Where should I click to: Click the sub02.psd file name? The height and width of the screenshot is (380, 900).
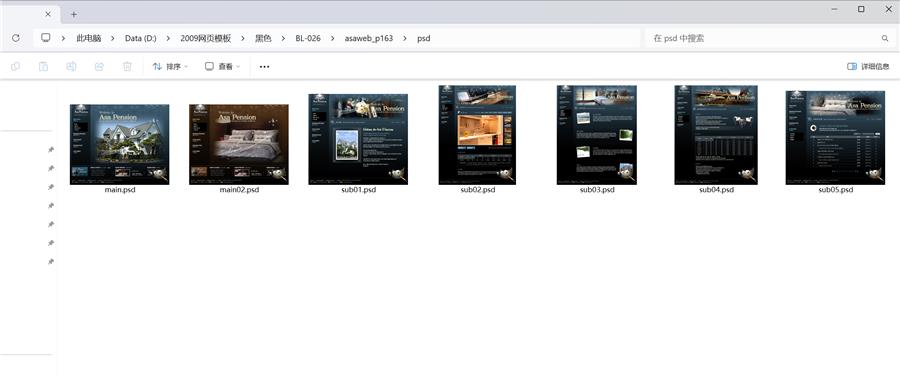[x=478, y=189]
